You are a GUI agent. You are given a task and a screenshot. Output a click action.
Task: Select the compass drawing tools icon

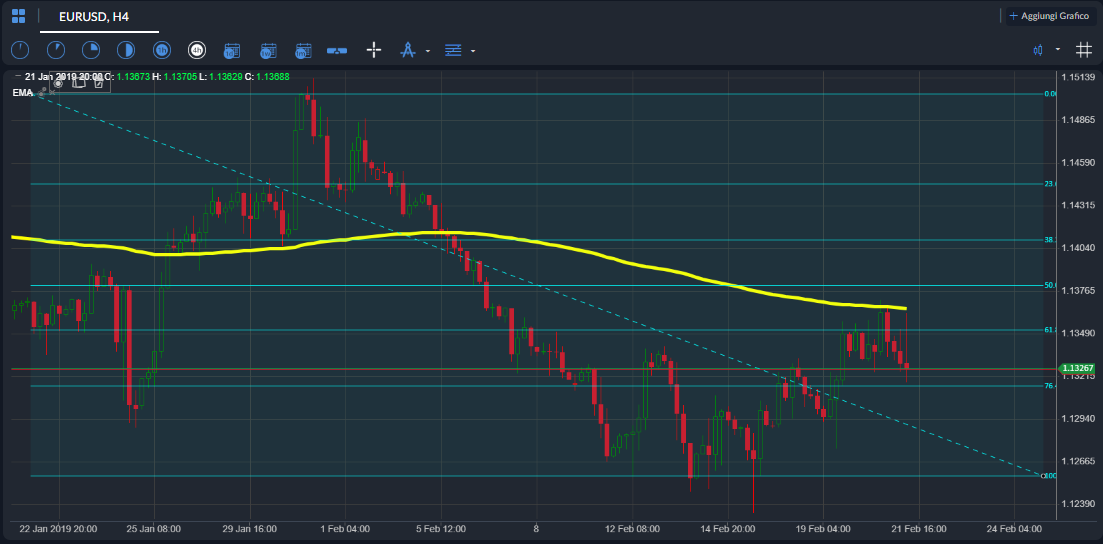408,50
